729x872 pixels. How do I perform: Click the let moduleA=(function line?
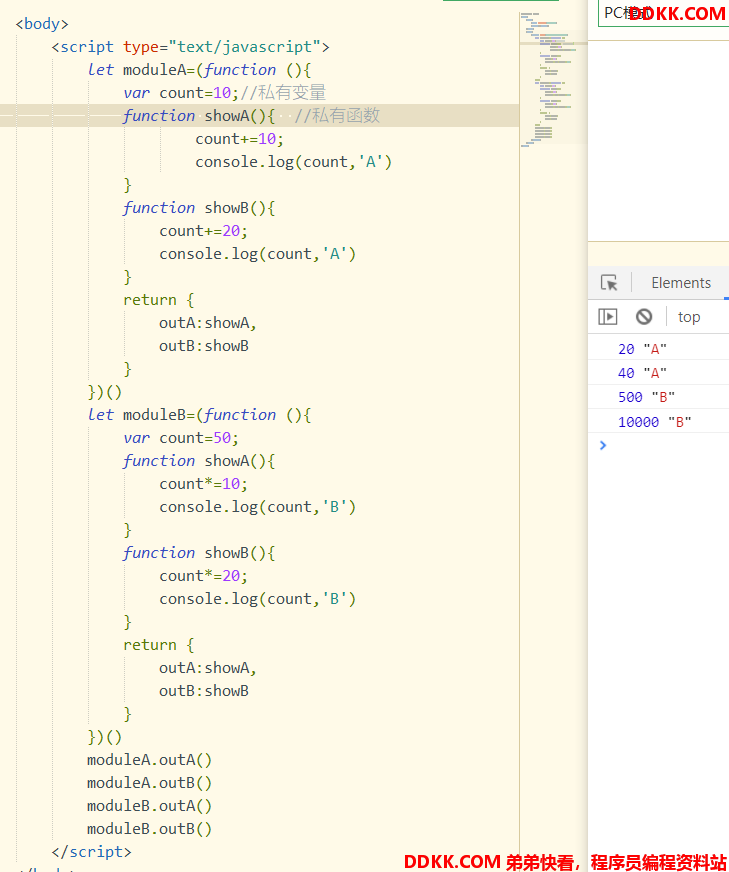pyautogui.click(x=199, y=70)
